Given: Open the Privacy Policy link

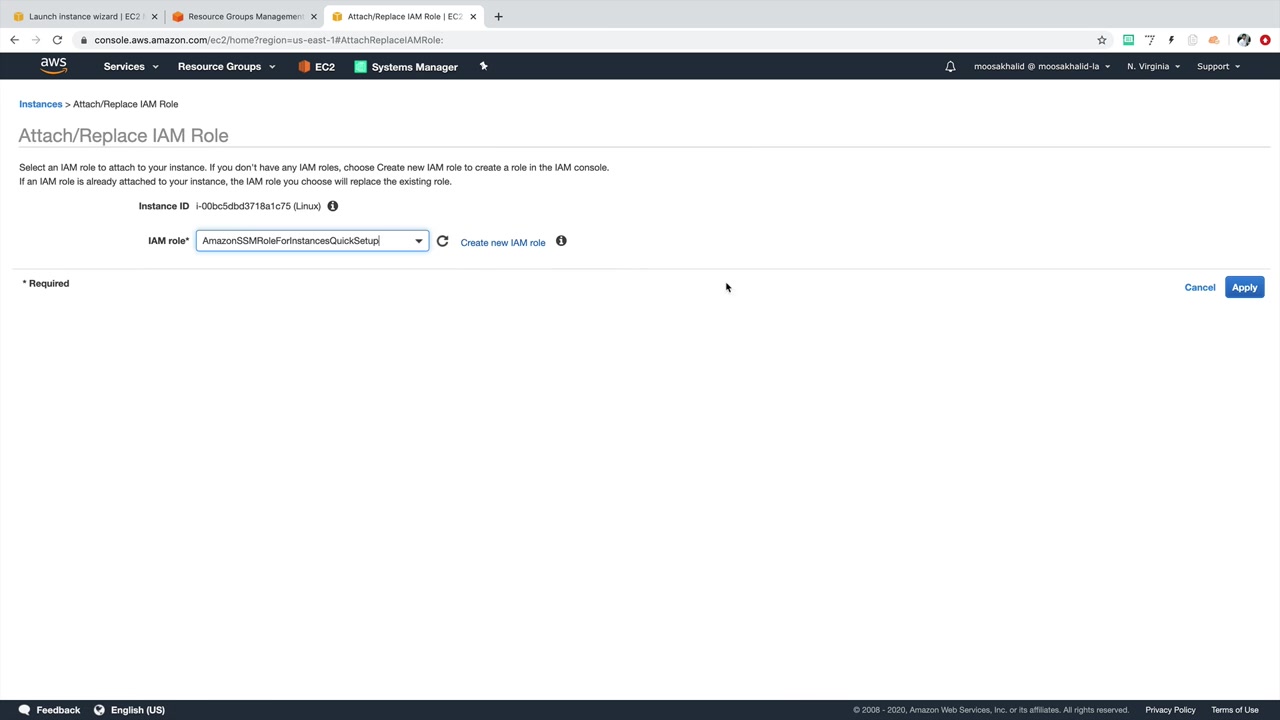Looking at the screenshot, I should 1170,710.
